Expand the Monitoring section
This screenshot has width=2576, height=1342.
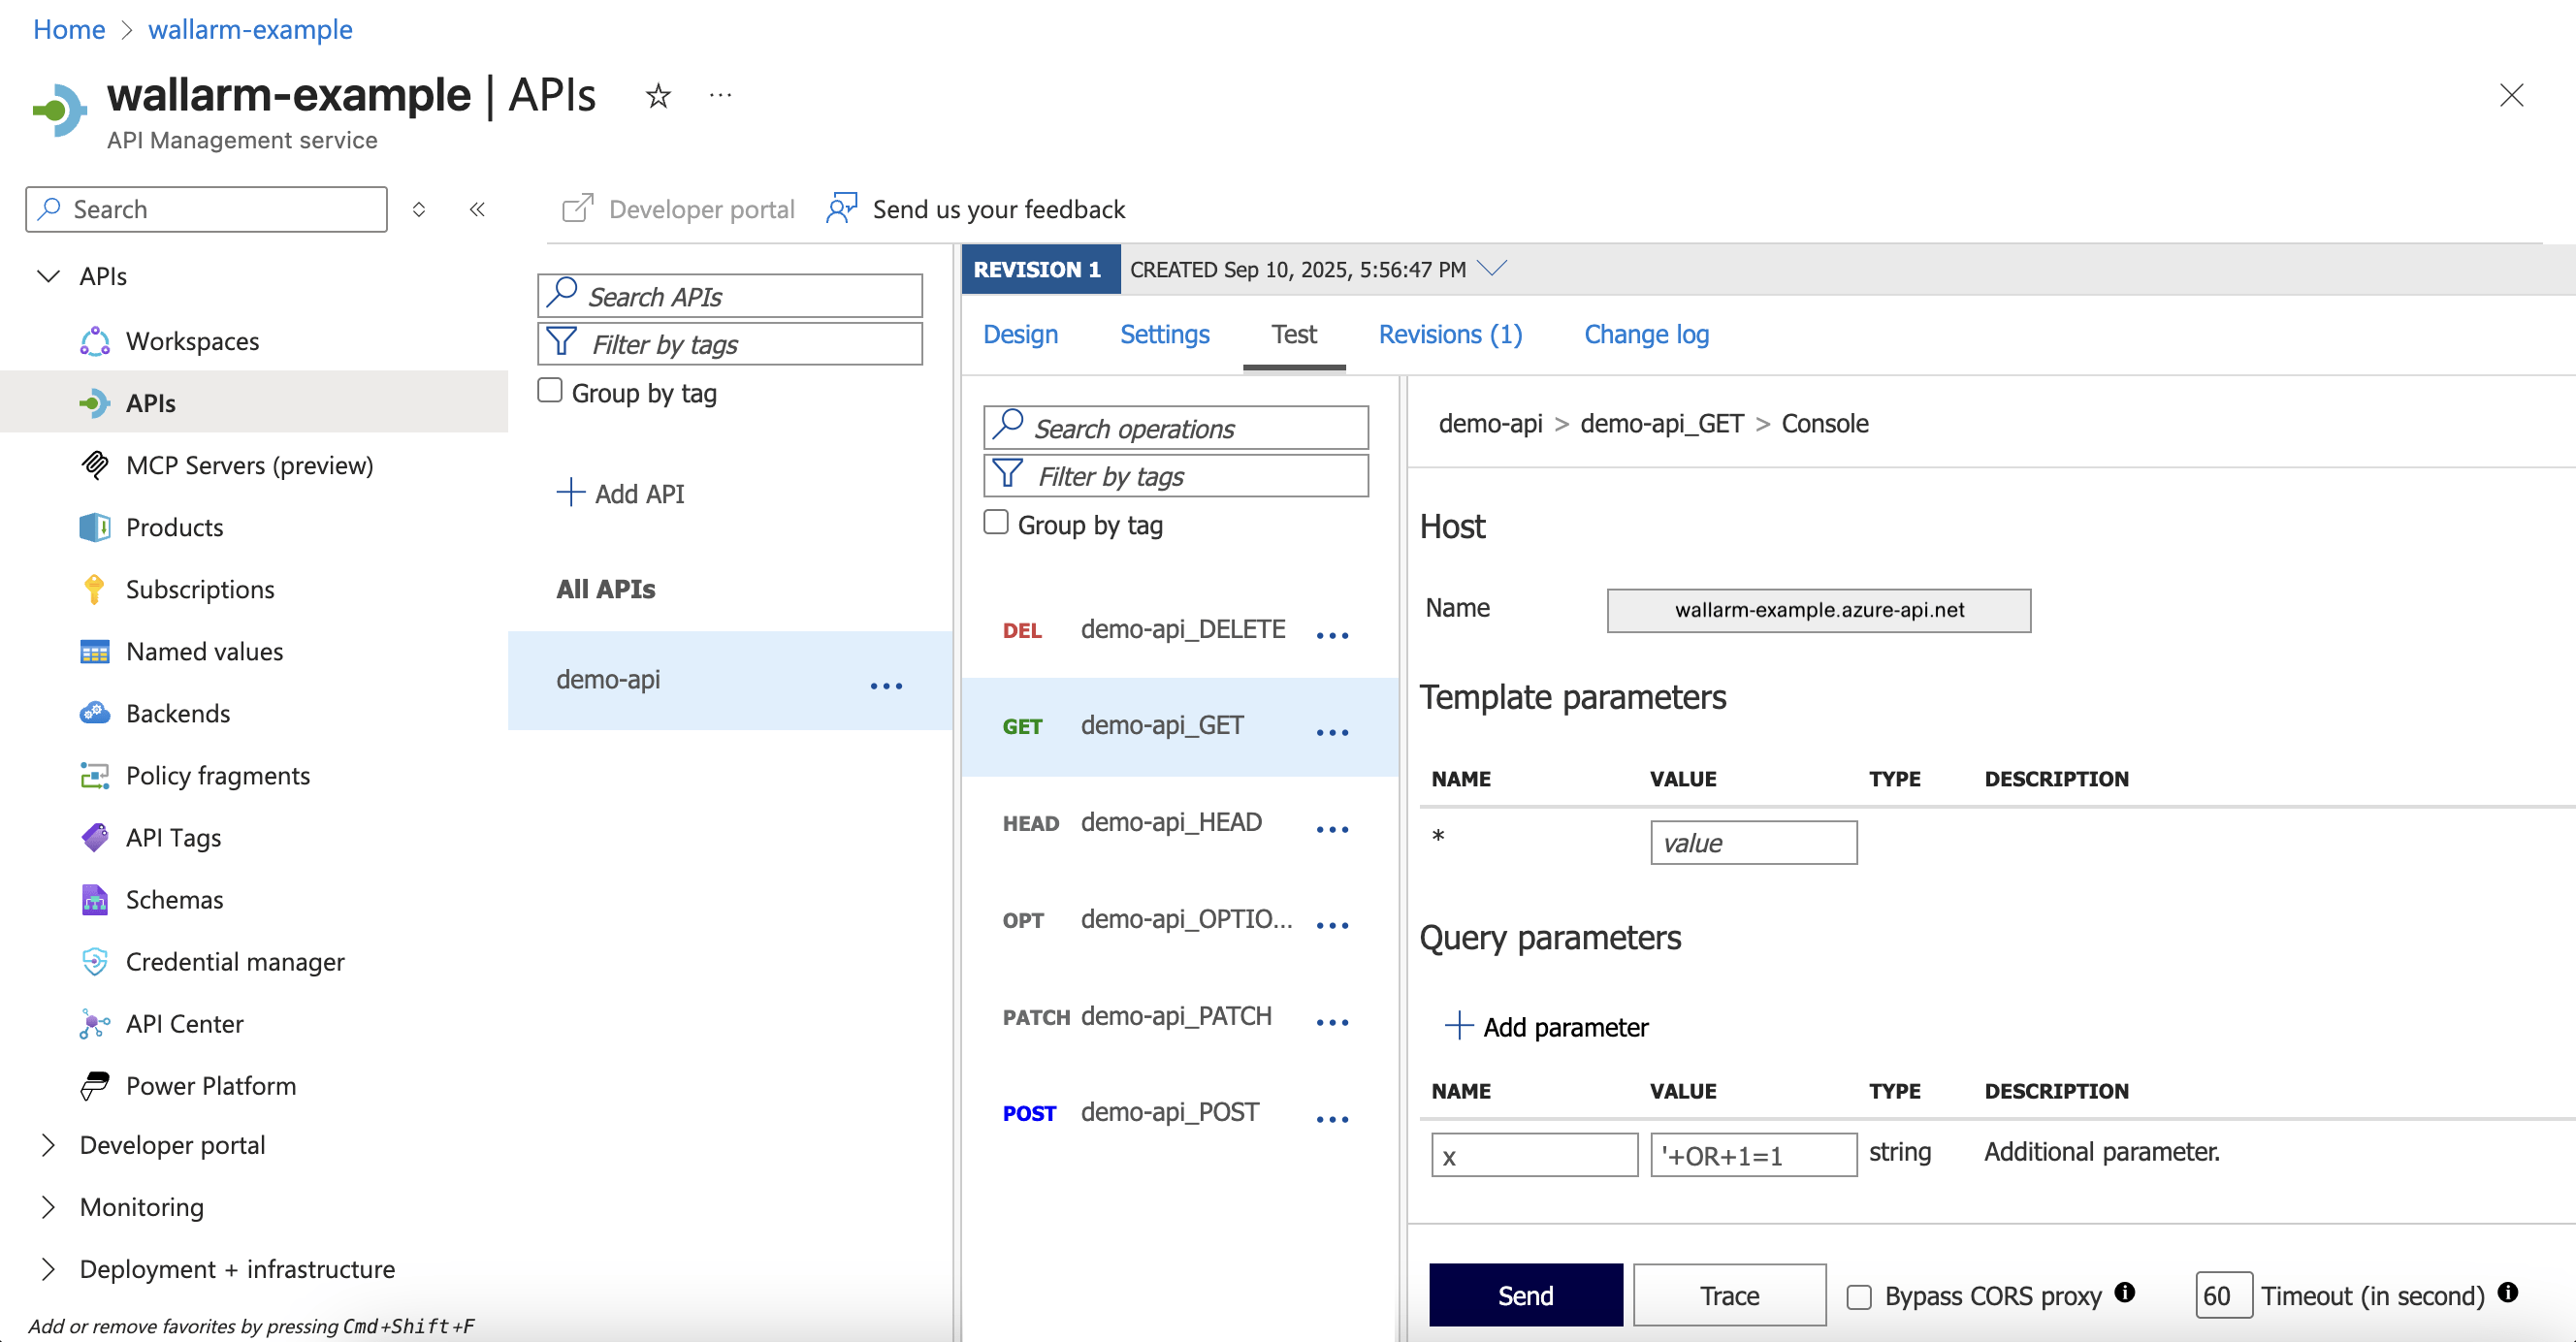point(141,1207)
